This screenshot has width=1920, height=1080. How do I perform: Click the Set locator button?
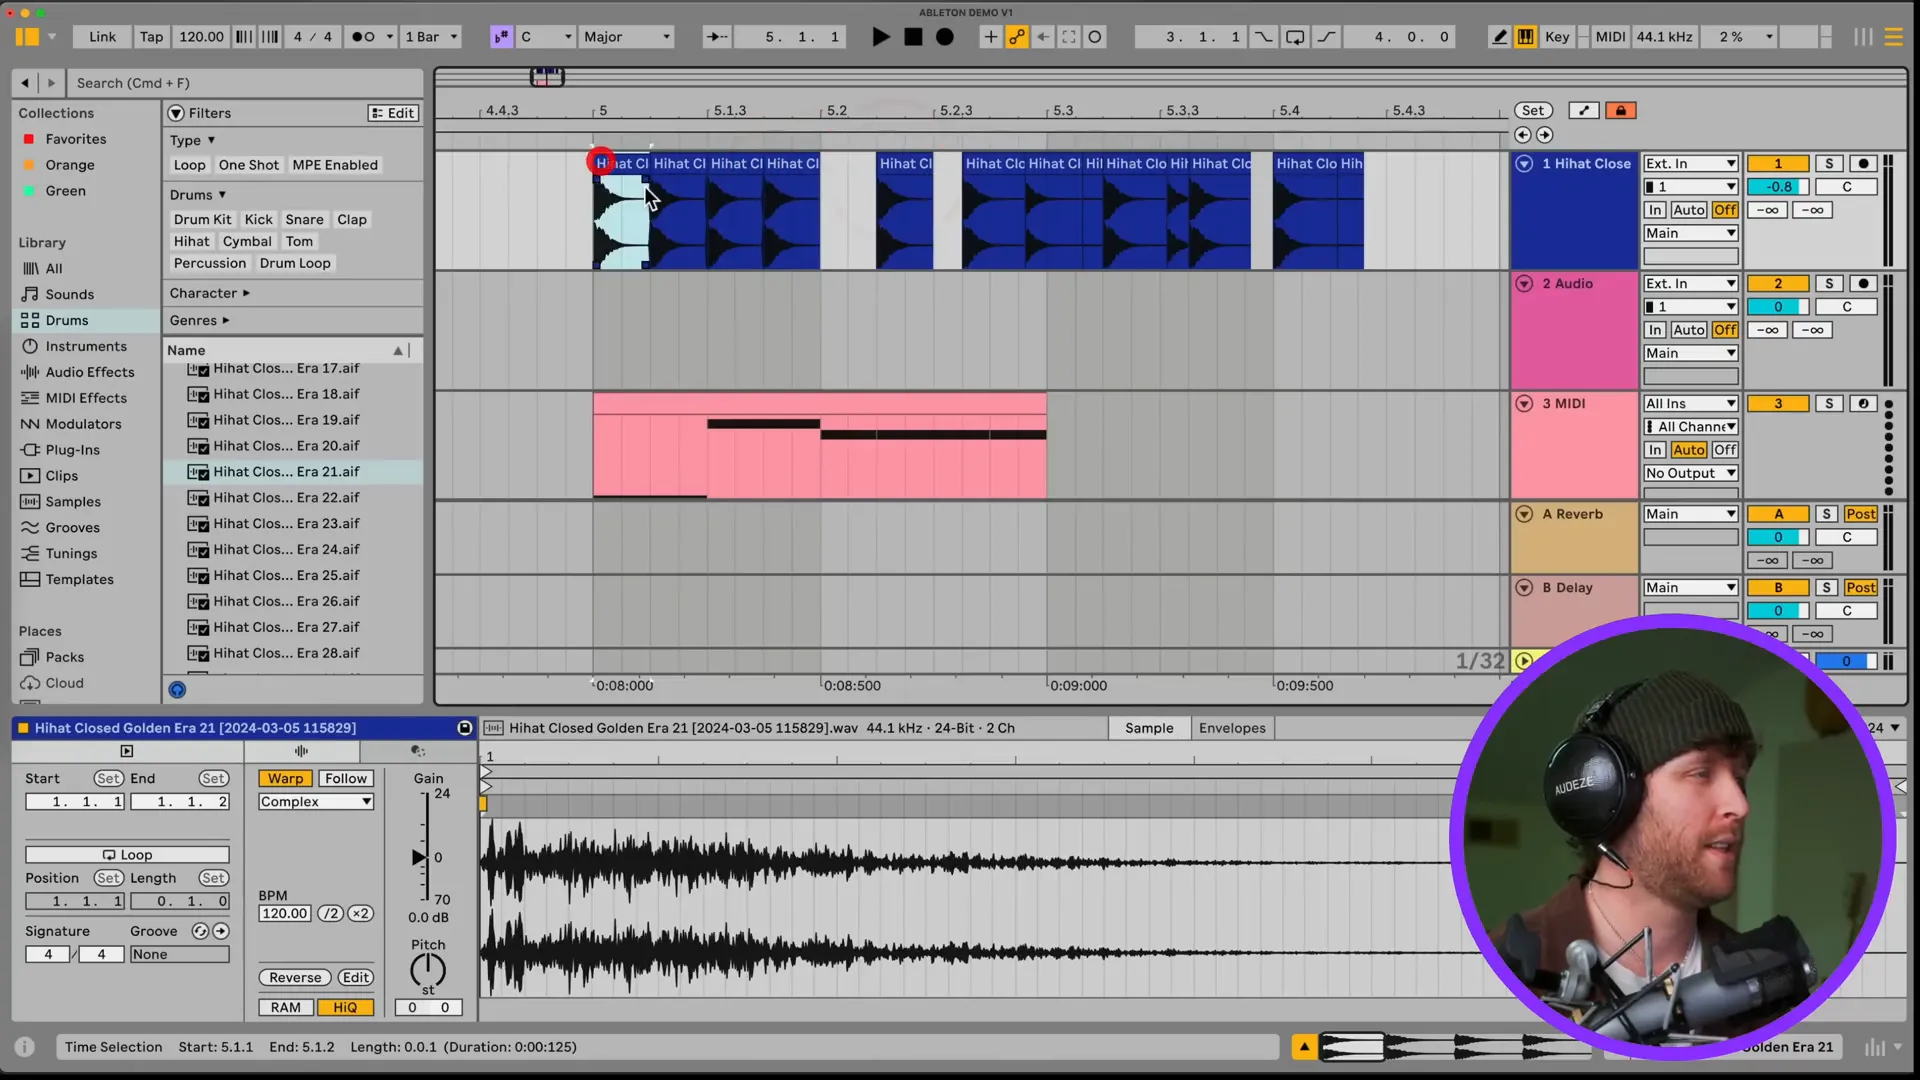coord(1533,110)
